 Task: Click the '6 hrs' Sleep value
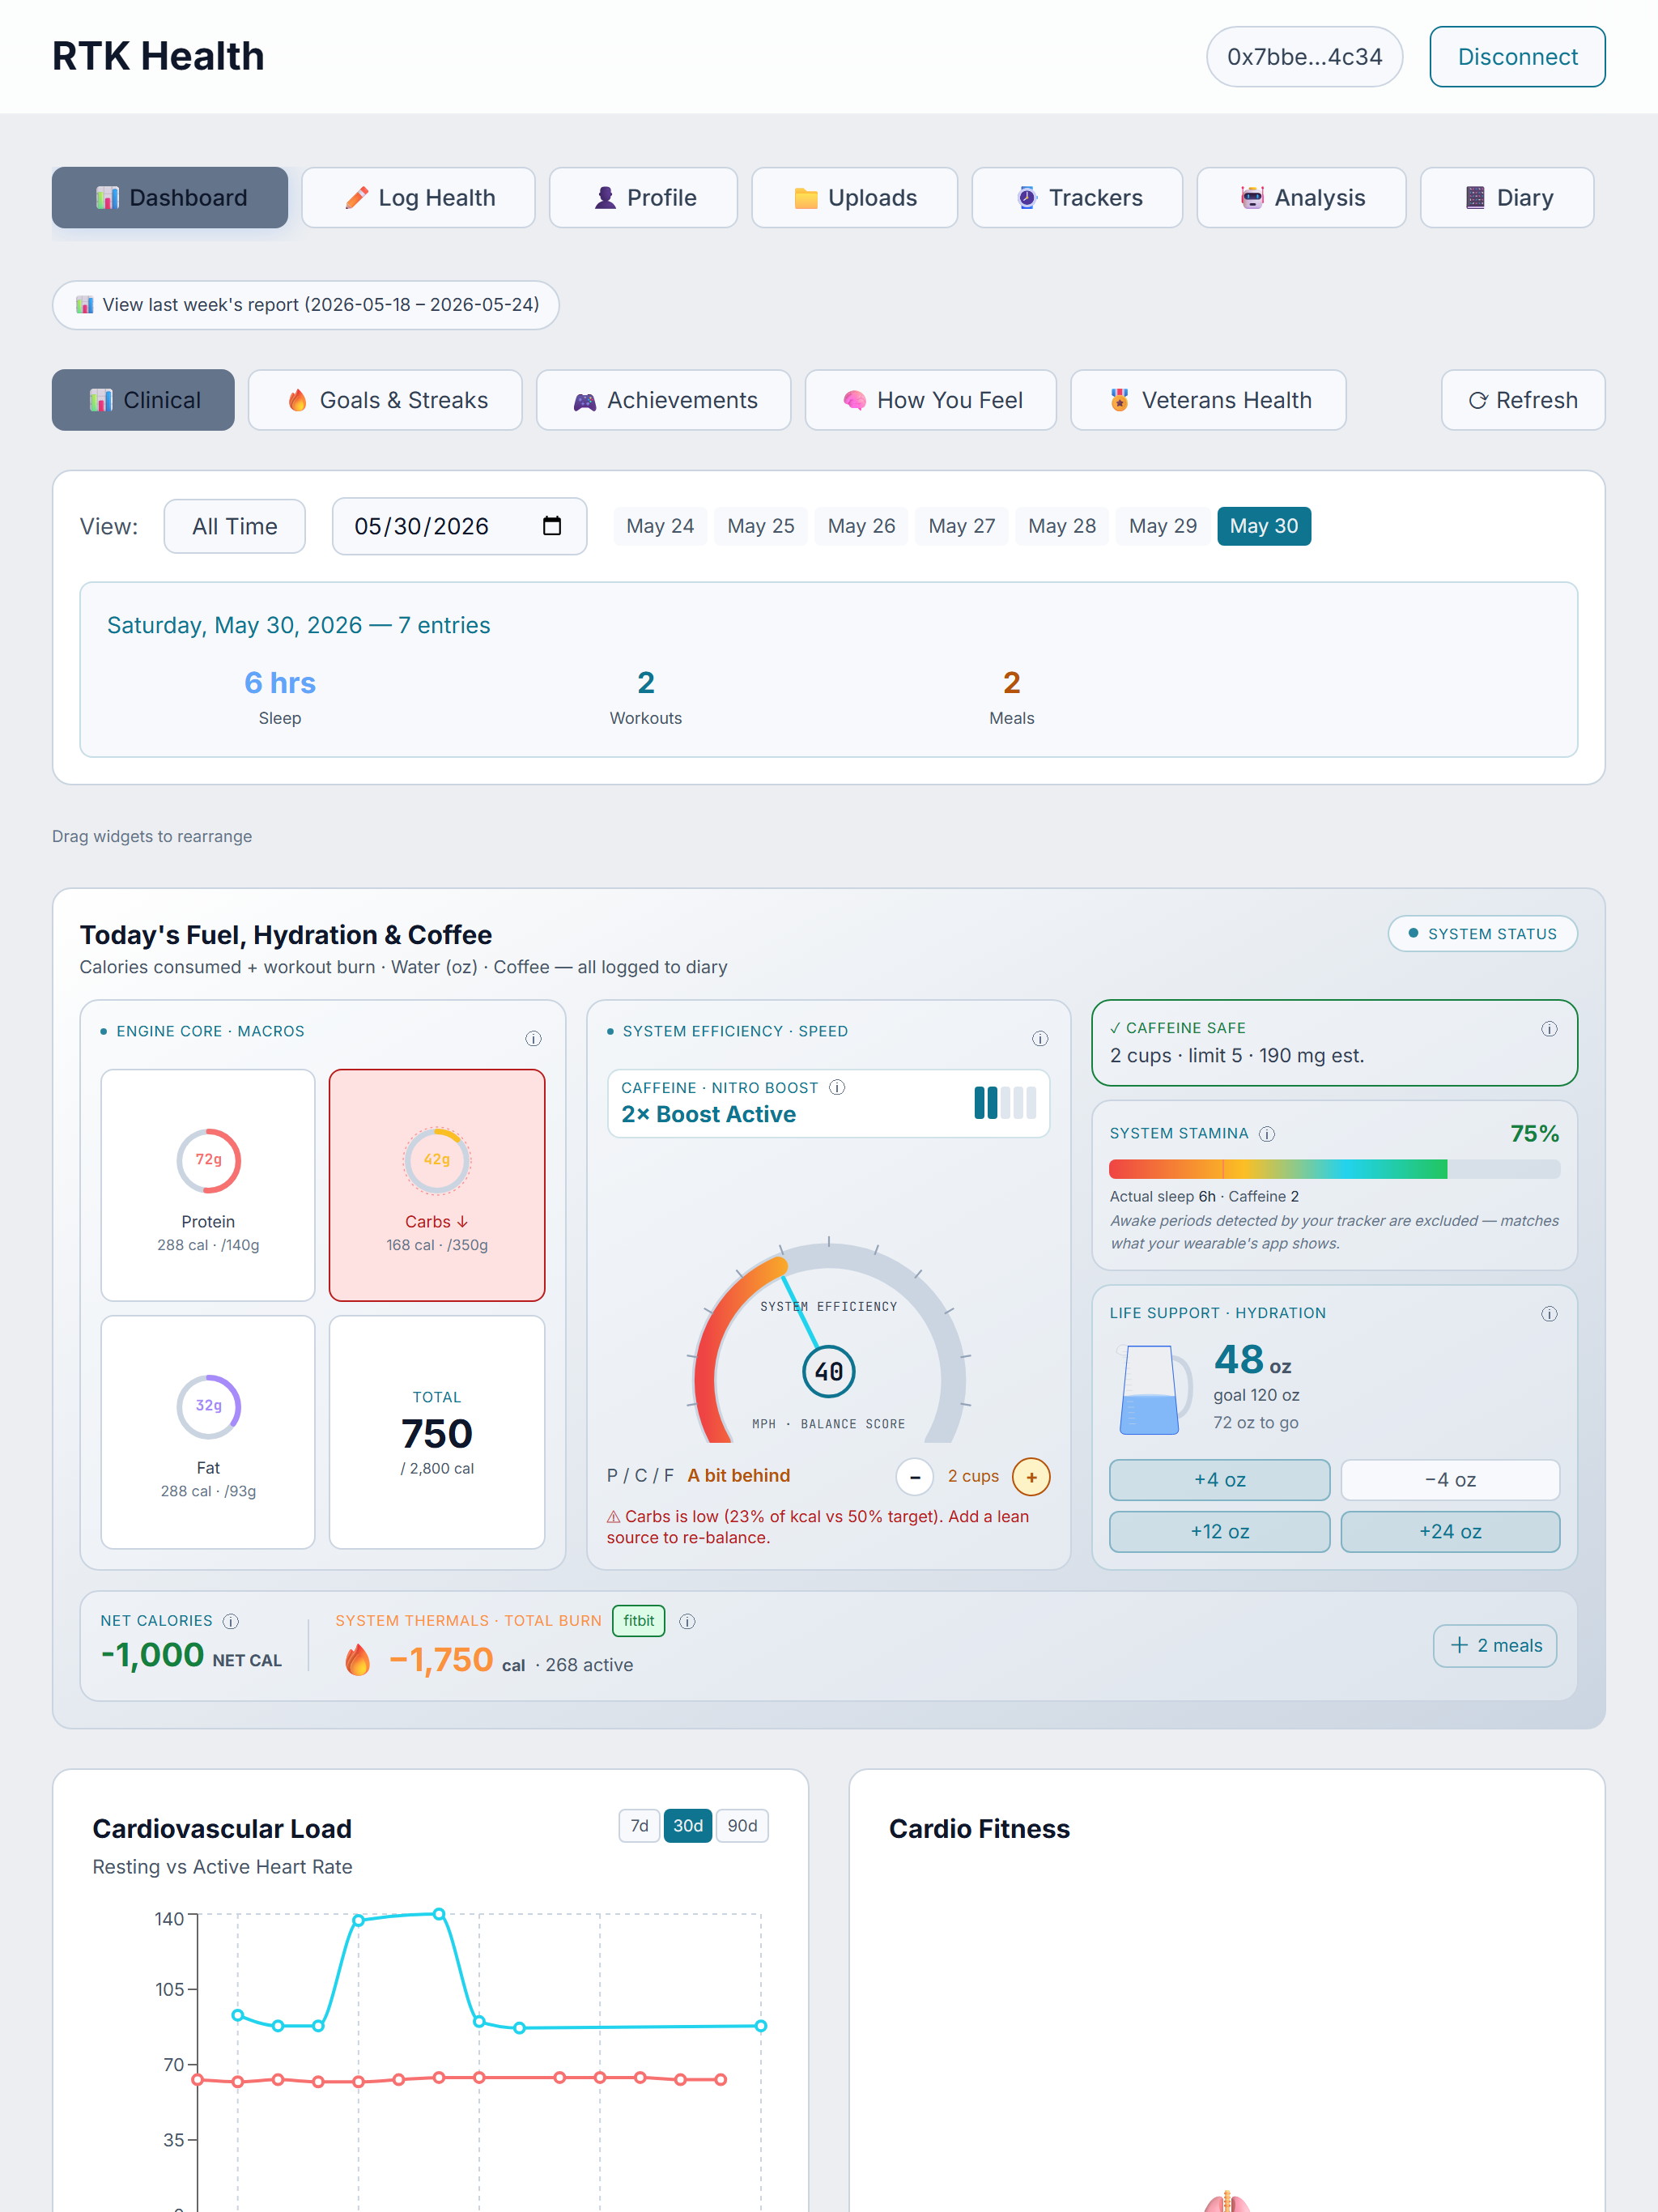coord(280,683)
